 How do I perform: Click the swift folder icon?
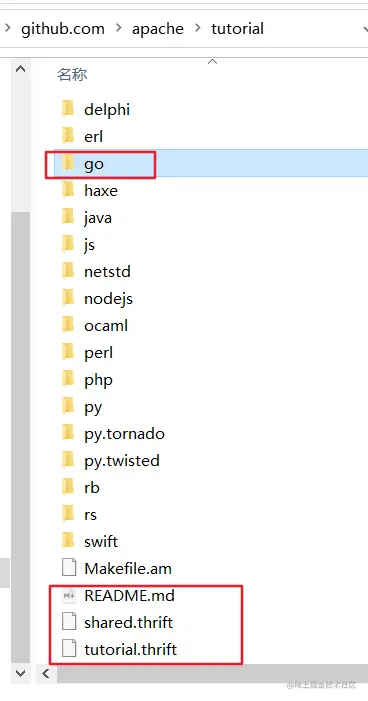[x=68, y=541]
